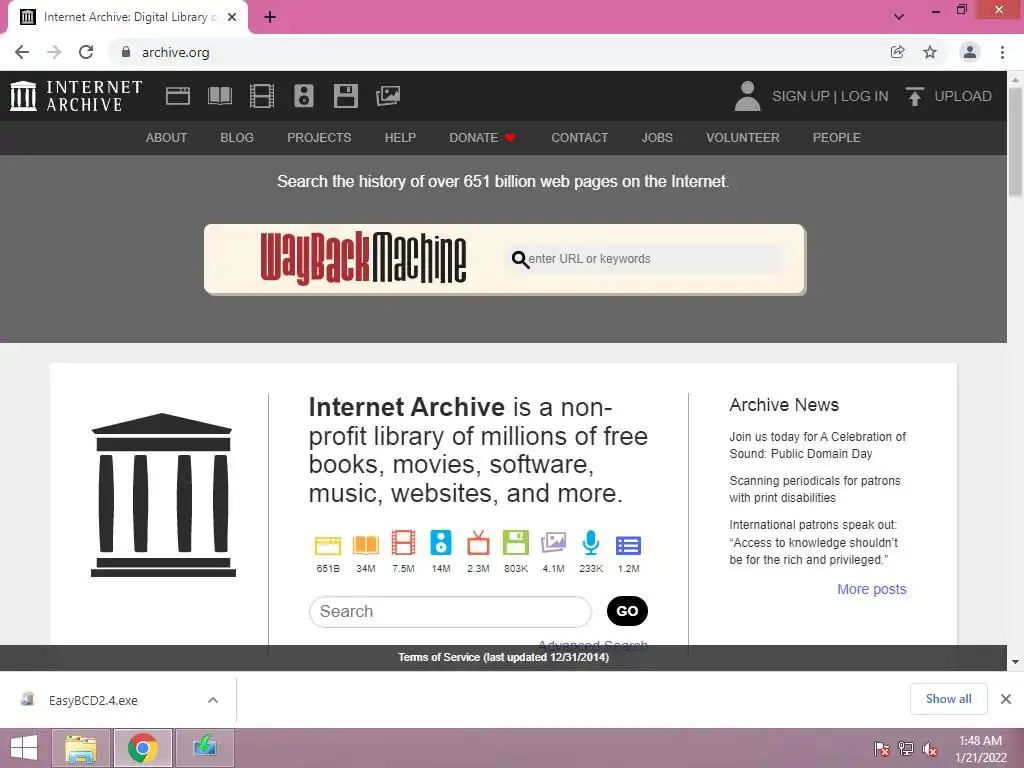Click the user avatar icon
The width and height of the screenshot is (1024, 768).
747,96
